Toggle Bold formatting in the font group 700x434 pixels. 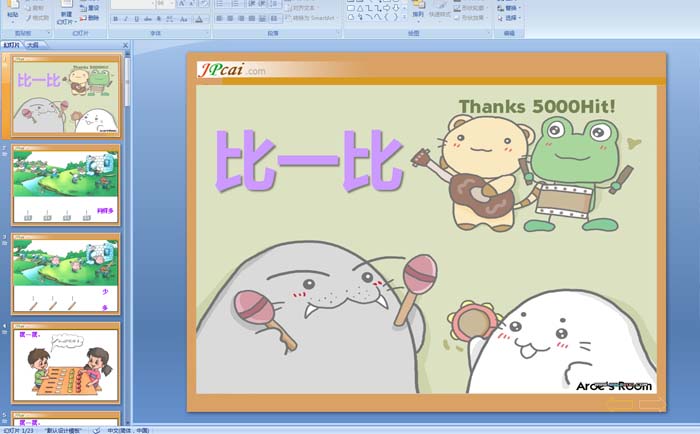pyautogui.click(x=115, y=18)
